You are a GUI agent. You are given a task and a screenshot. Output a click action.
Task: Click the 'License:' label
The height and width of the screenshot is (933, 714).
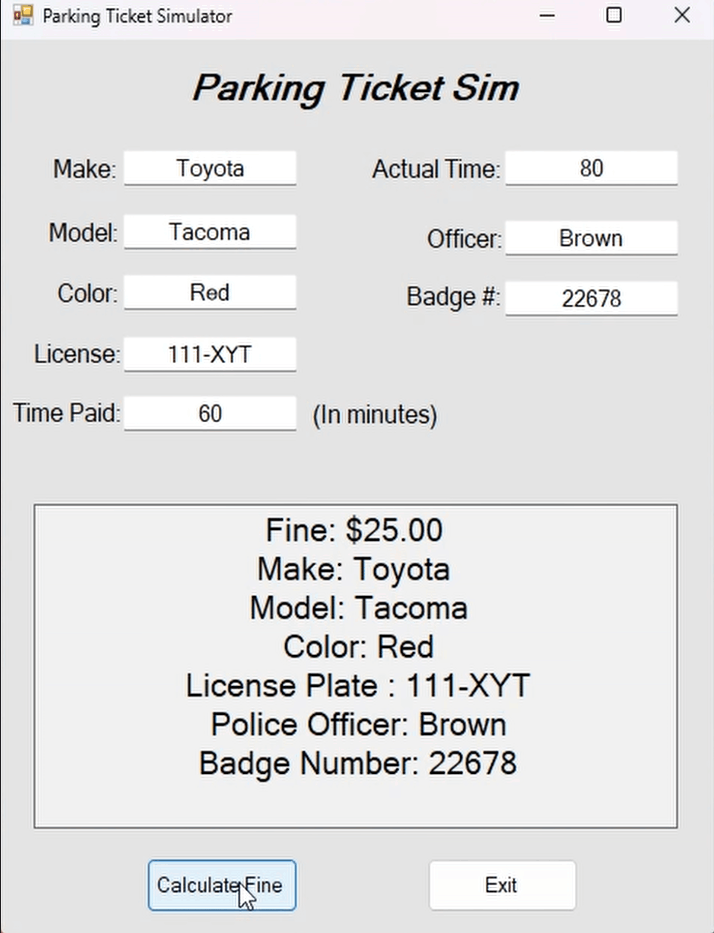[x=77, y=354]
